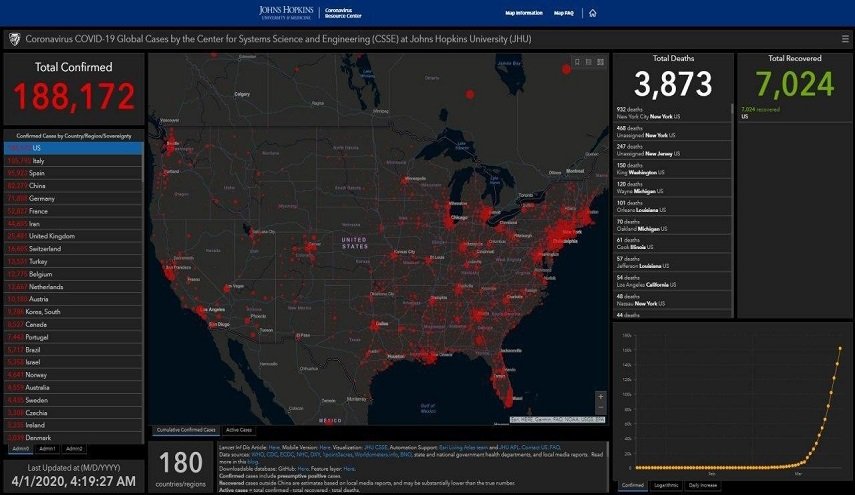Click the 120 deaths Wayne Michigan entry
This screenshot has height=495, width=855.
point(672,188)
